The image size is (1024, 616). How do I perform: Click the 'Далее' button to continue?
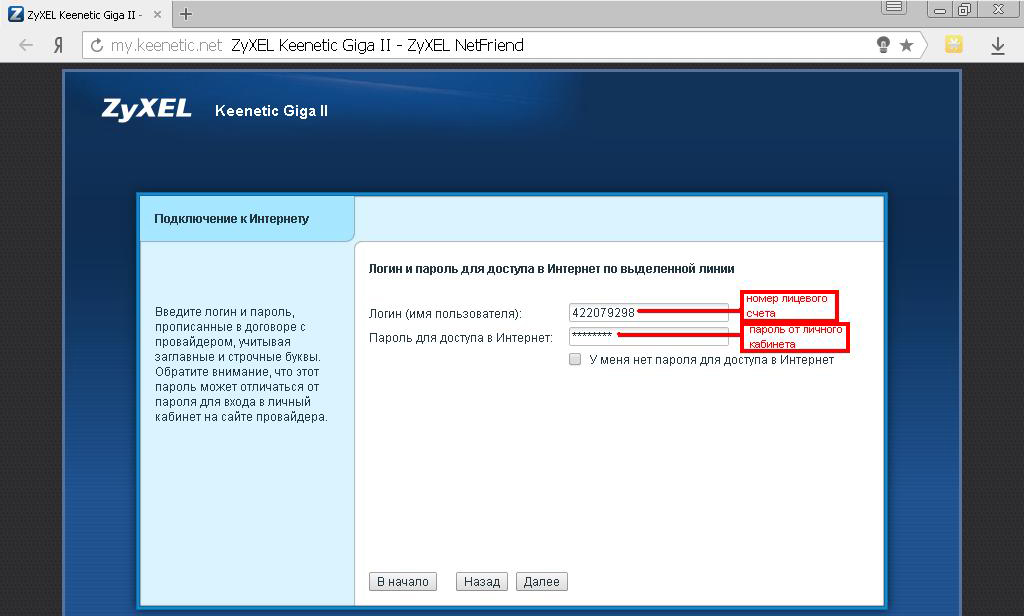click(542, 581)
